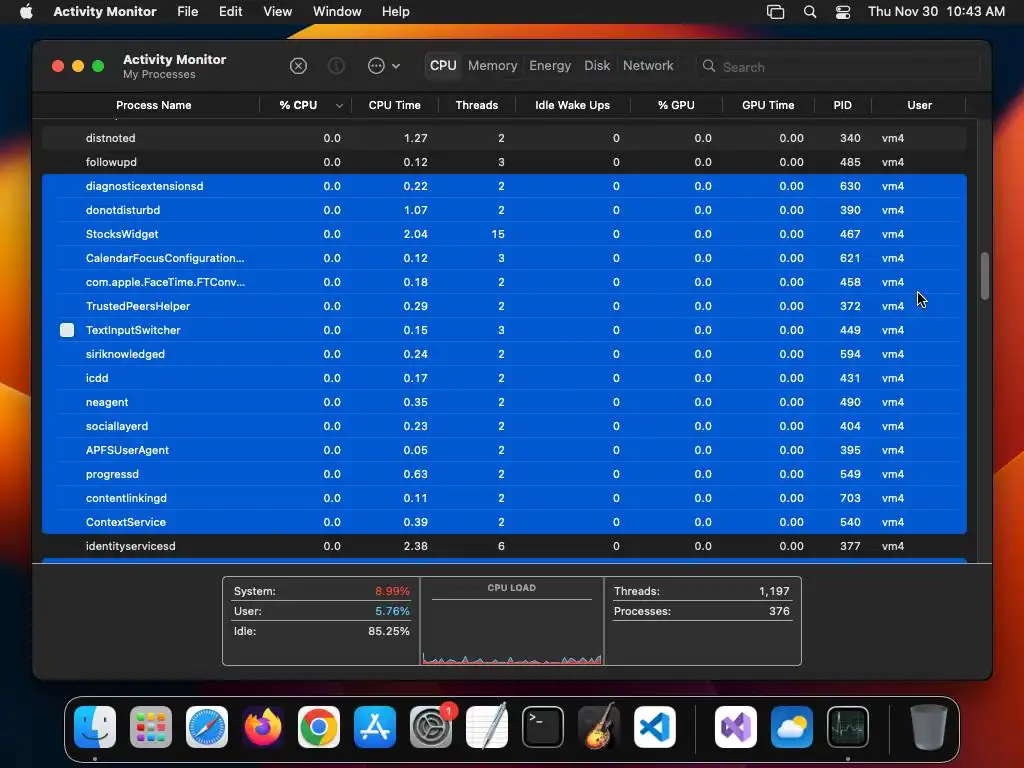Select the identityservicesd process

pyautogui.click(x=504, y=546)
